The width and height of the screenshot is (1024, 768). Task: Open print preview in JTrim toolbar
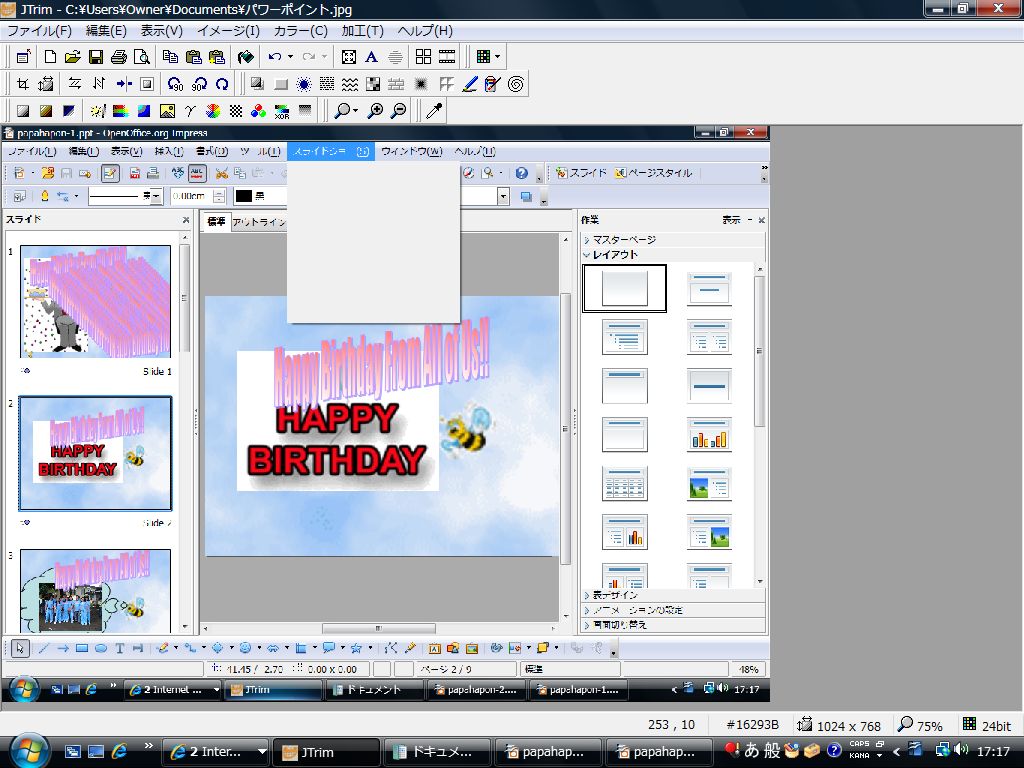141,57
